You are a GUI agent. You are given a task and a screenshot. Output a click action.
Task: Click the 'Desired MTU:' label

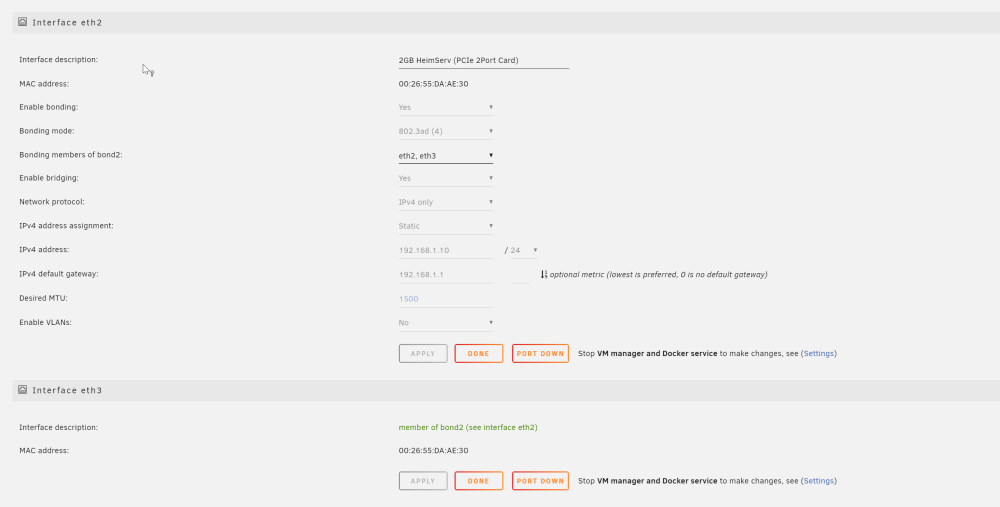(x=43, y=298)
